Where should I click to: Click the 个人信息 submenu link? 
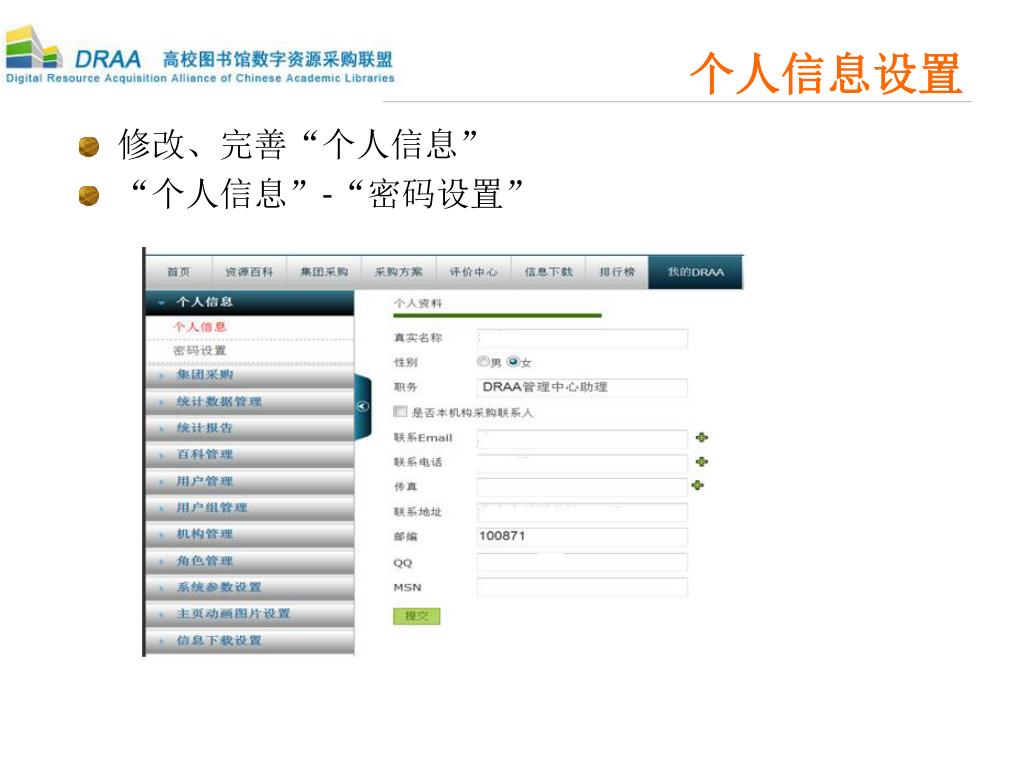pos(199,327)
